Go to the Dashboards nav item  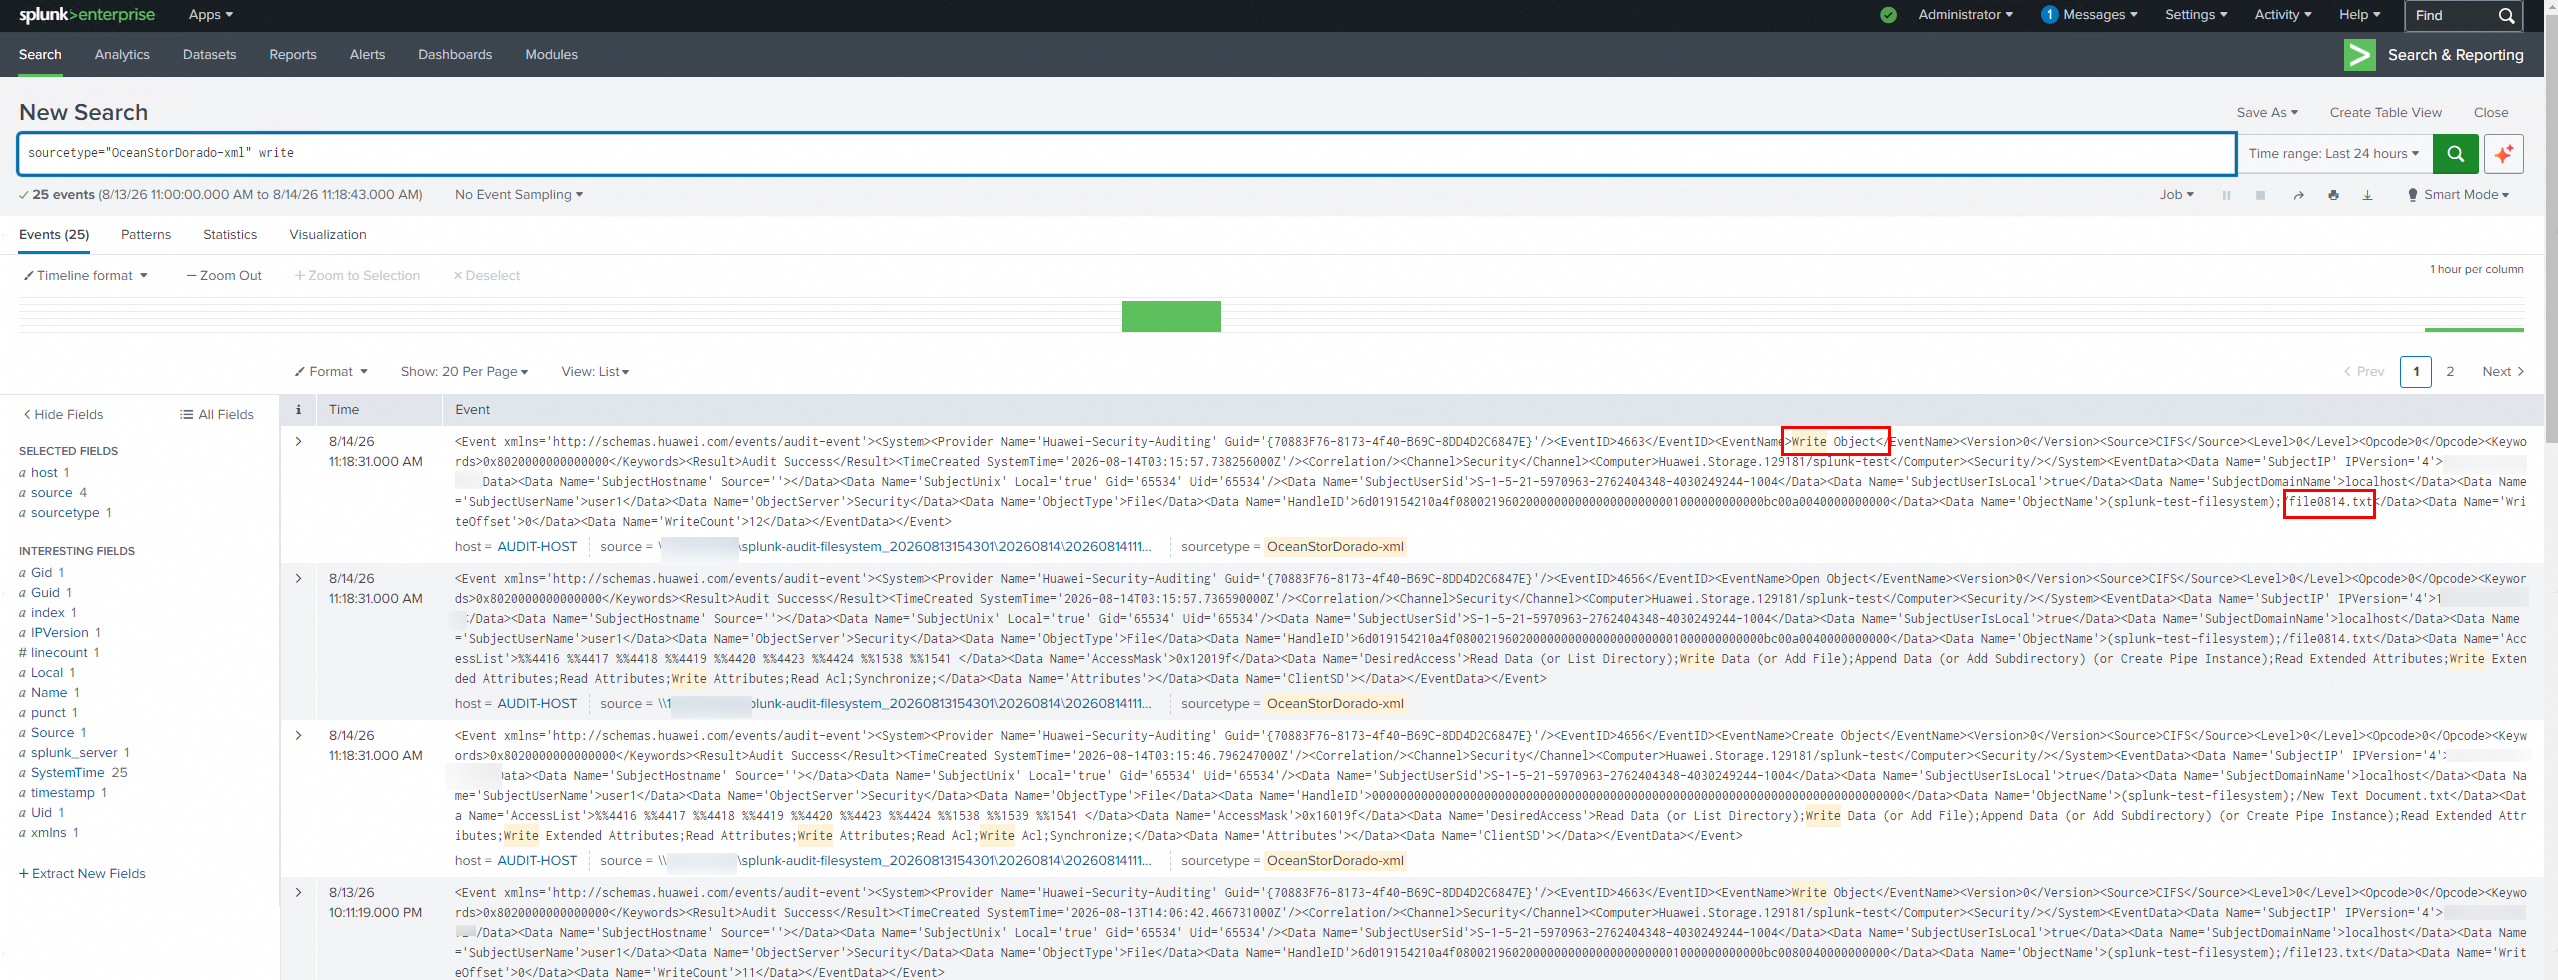tap(455, 55)
